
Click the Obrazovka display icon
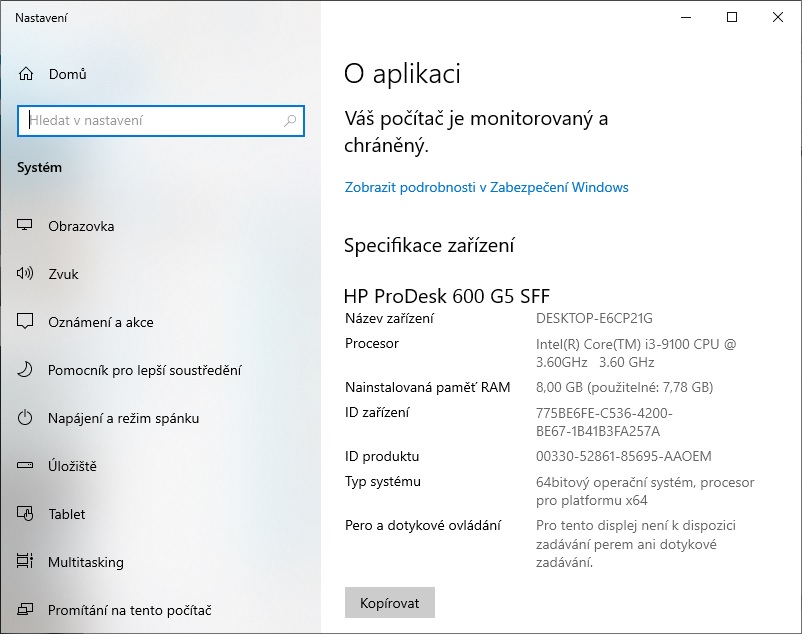(26, 226)
